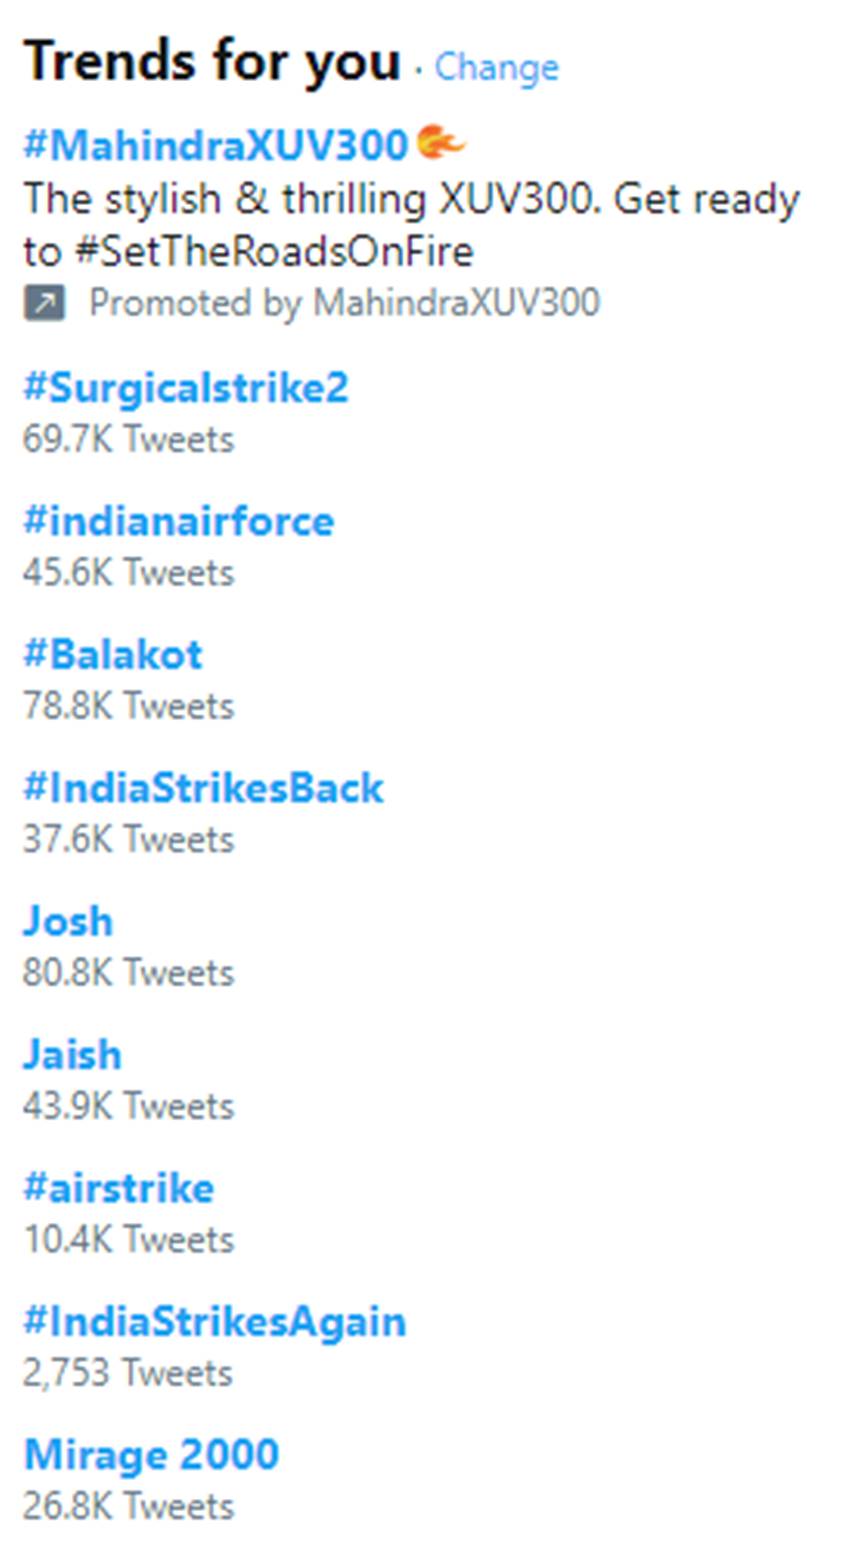The image size is (850, 1548).
Task: Click the 26.8K Tweets count
Action: point(128,1506)
